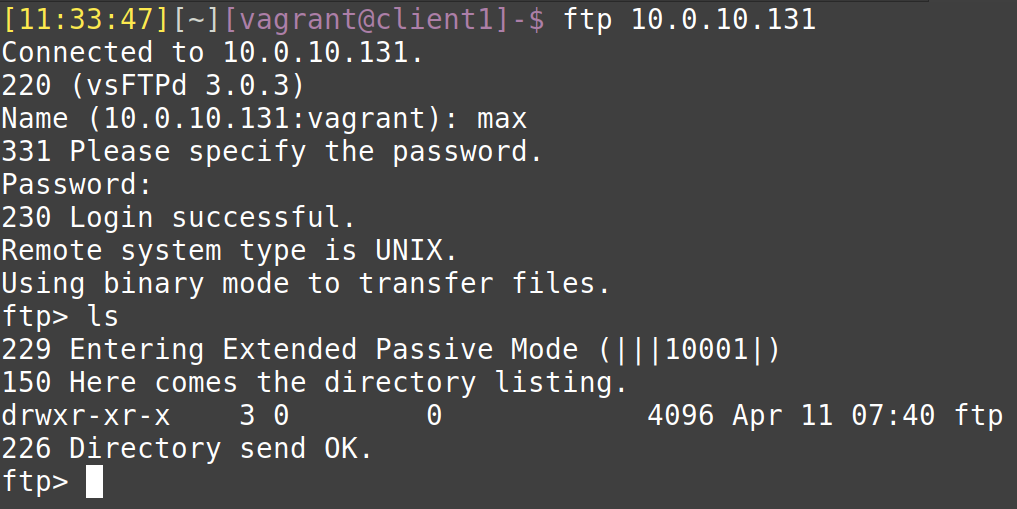Viewport: 1017px width, 509px height.
Task: Click the blinking cursor block after ftp prompt
Action: pyautogui.click(x=95, y=481)
